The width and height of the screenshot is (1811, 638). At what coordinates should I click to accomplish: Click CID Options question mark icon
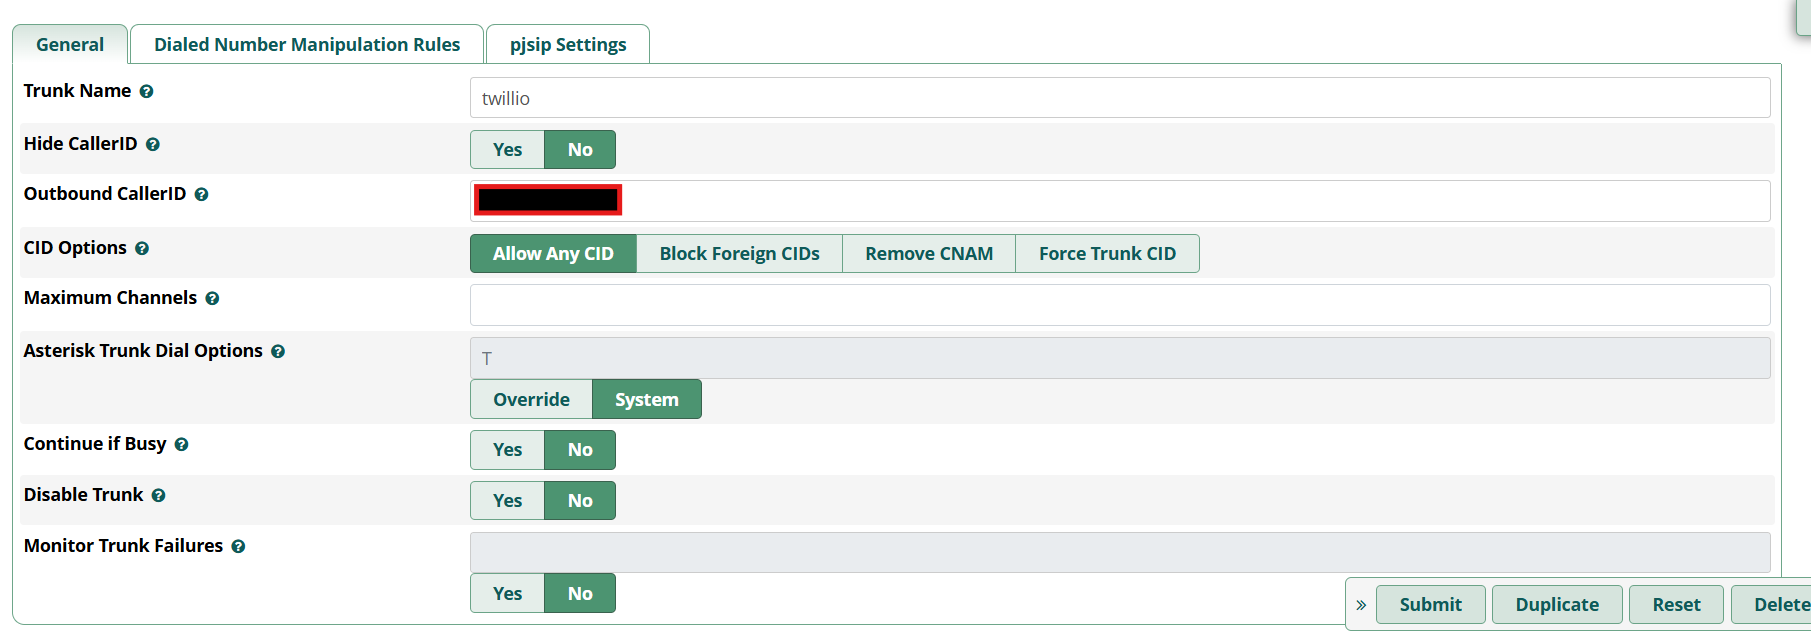pyautogui.click(x=142, y=249)
